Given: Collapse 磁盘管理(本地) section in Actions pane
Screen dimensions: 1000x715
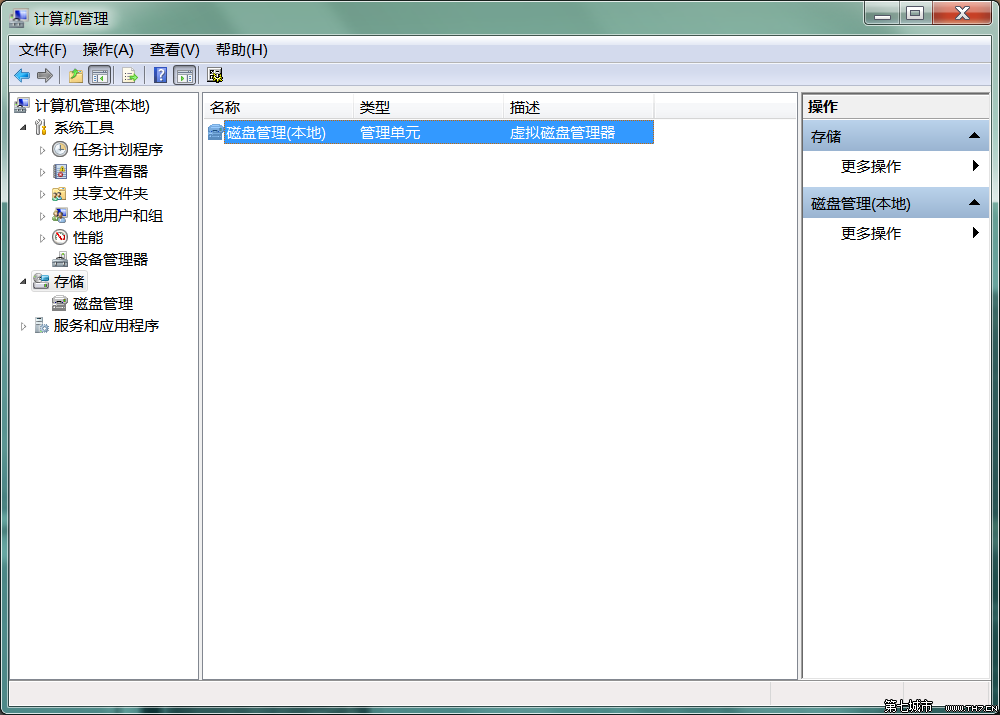Looking at the screenshot, I should pyautogui.click(x=974, y=202).
